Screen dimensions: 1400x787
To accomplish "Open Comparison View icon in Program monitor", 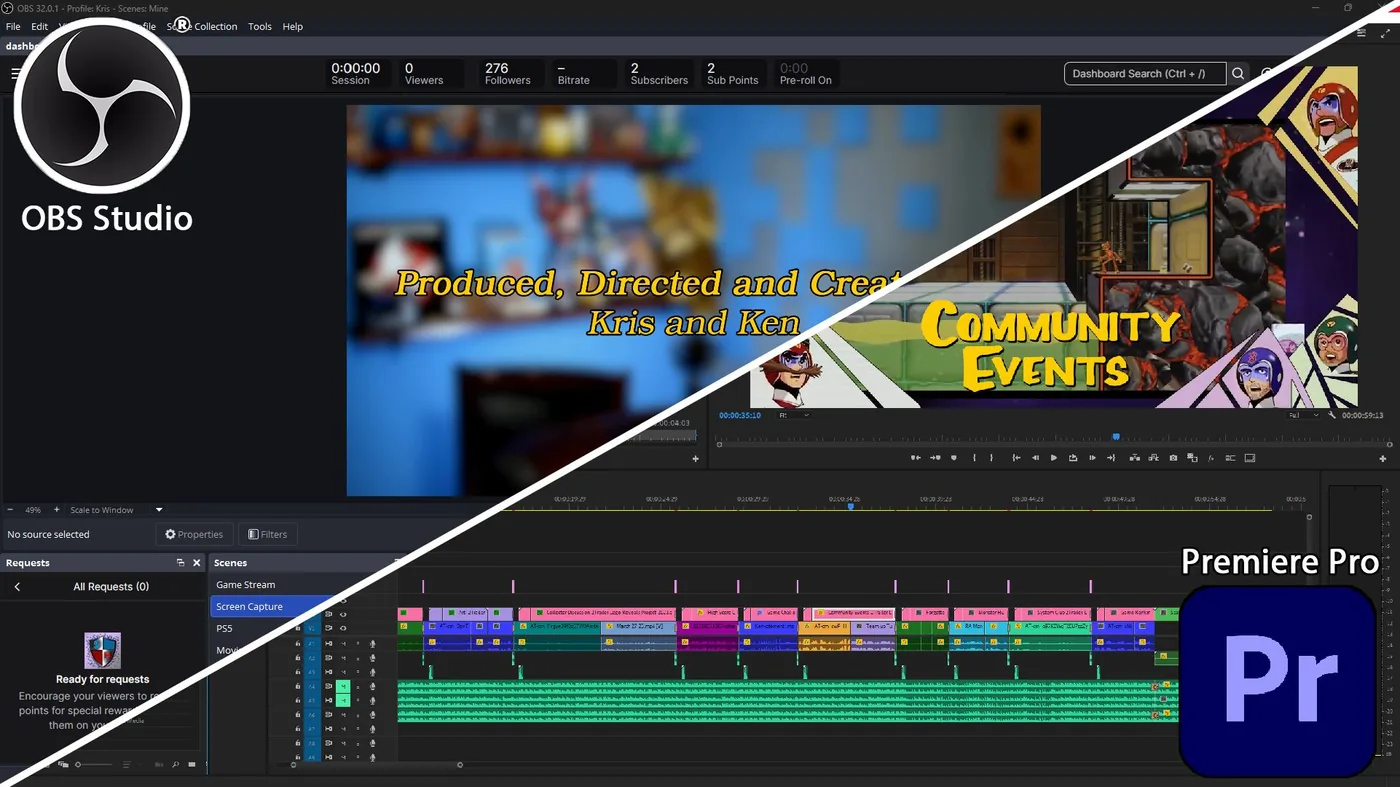I will coord(1192,458).
